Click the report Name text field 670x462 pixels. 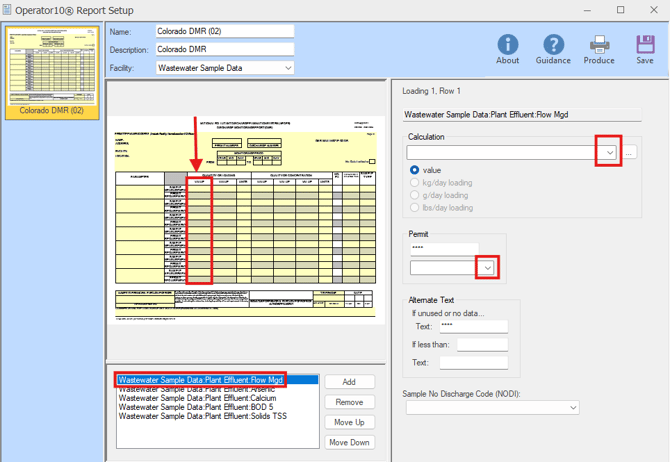tap(224, 31)
